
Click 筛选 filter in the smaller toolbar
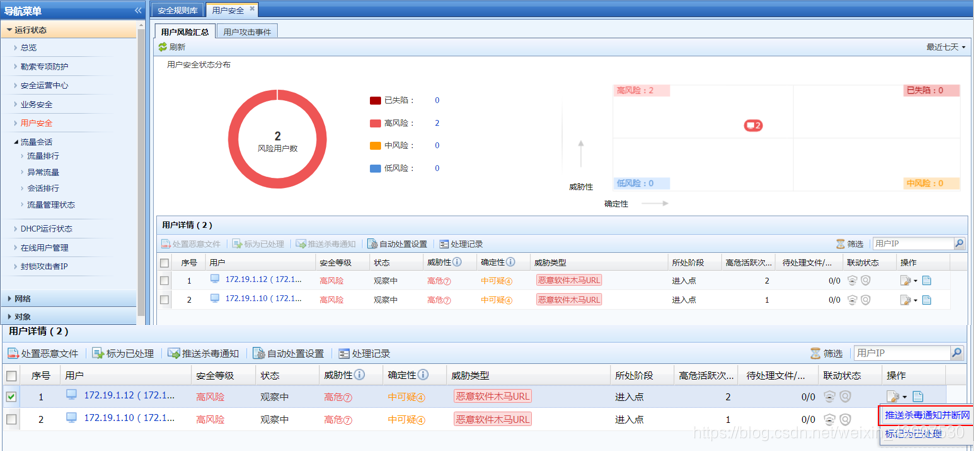(850, 244)
